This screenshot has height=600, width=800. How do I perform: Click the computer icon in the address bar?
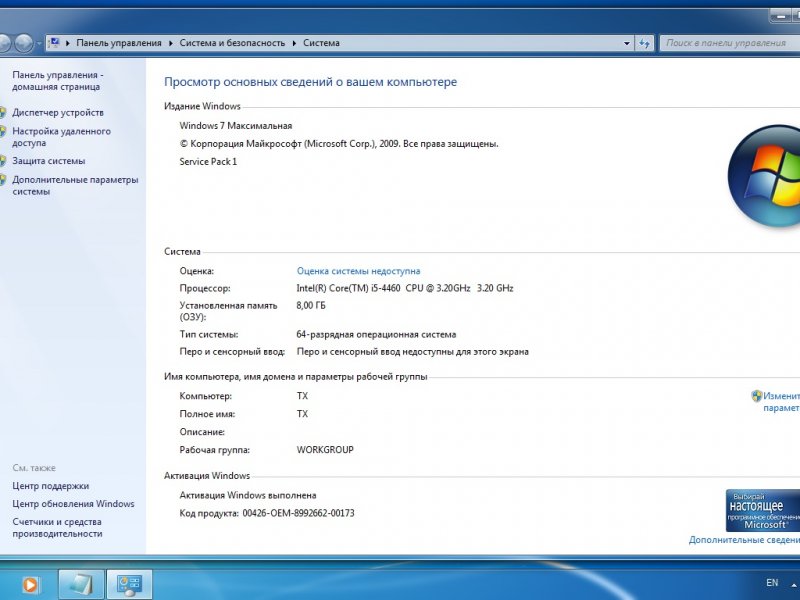[54, 43]
